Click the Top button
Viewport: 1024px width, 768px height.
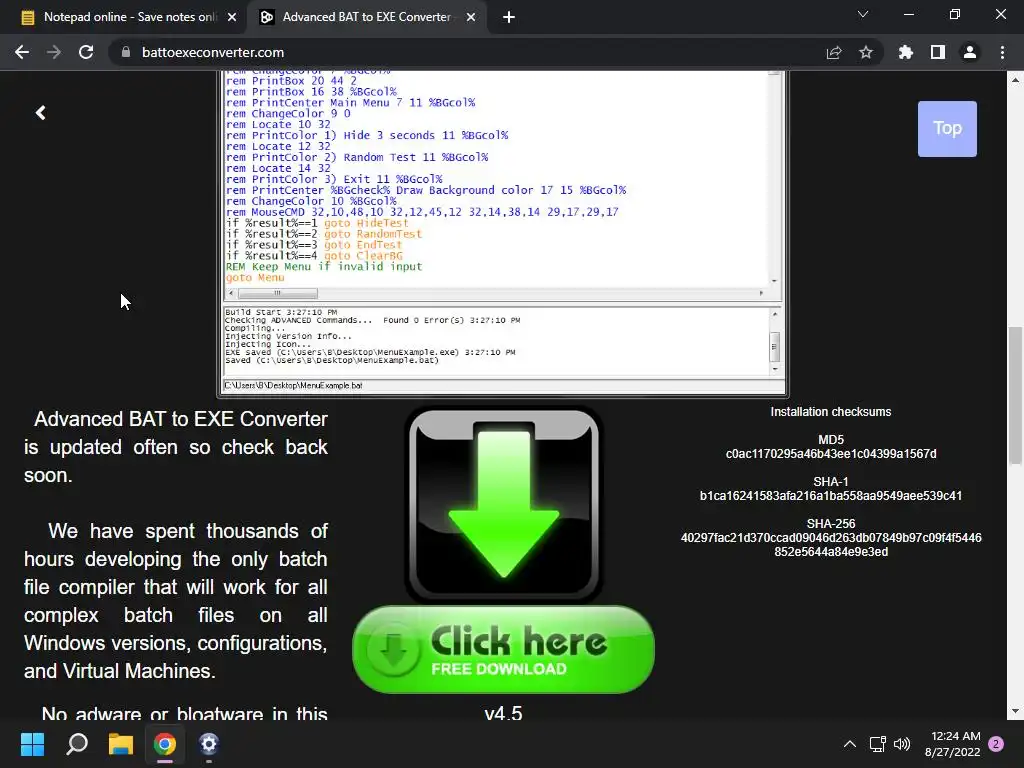coord(947,129)
